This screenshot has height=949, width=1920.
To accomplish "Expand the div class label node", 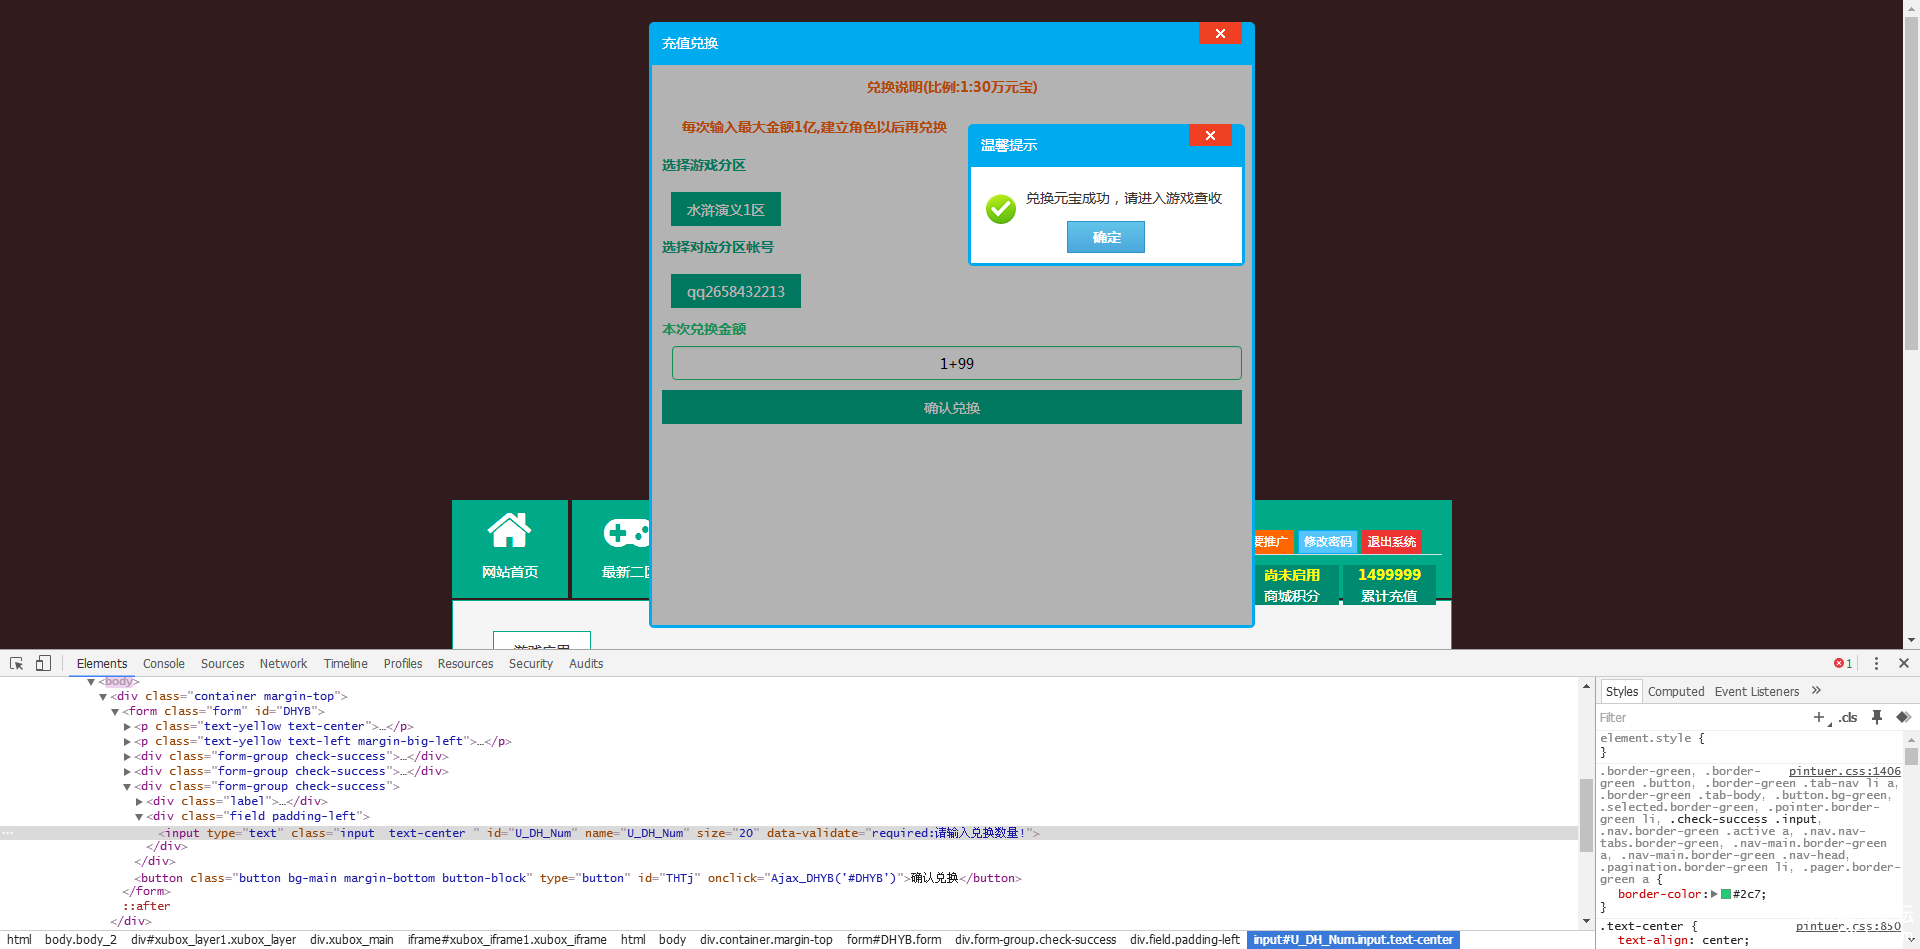I will click(139, 801).
